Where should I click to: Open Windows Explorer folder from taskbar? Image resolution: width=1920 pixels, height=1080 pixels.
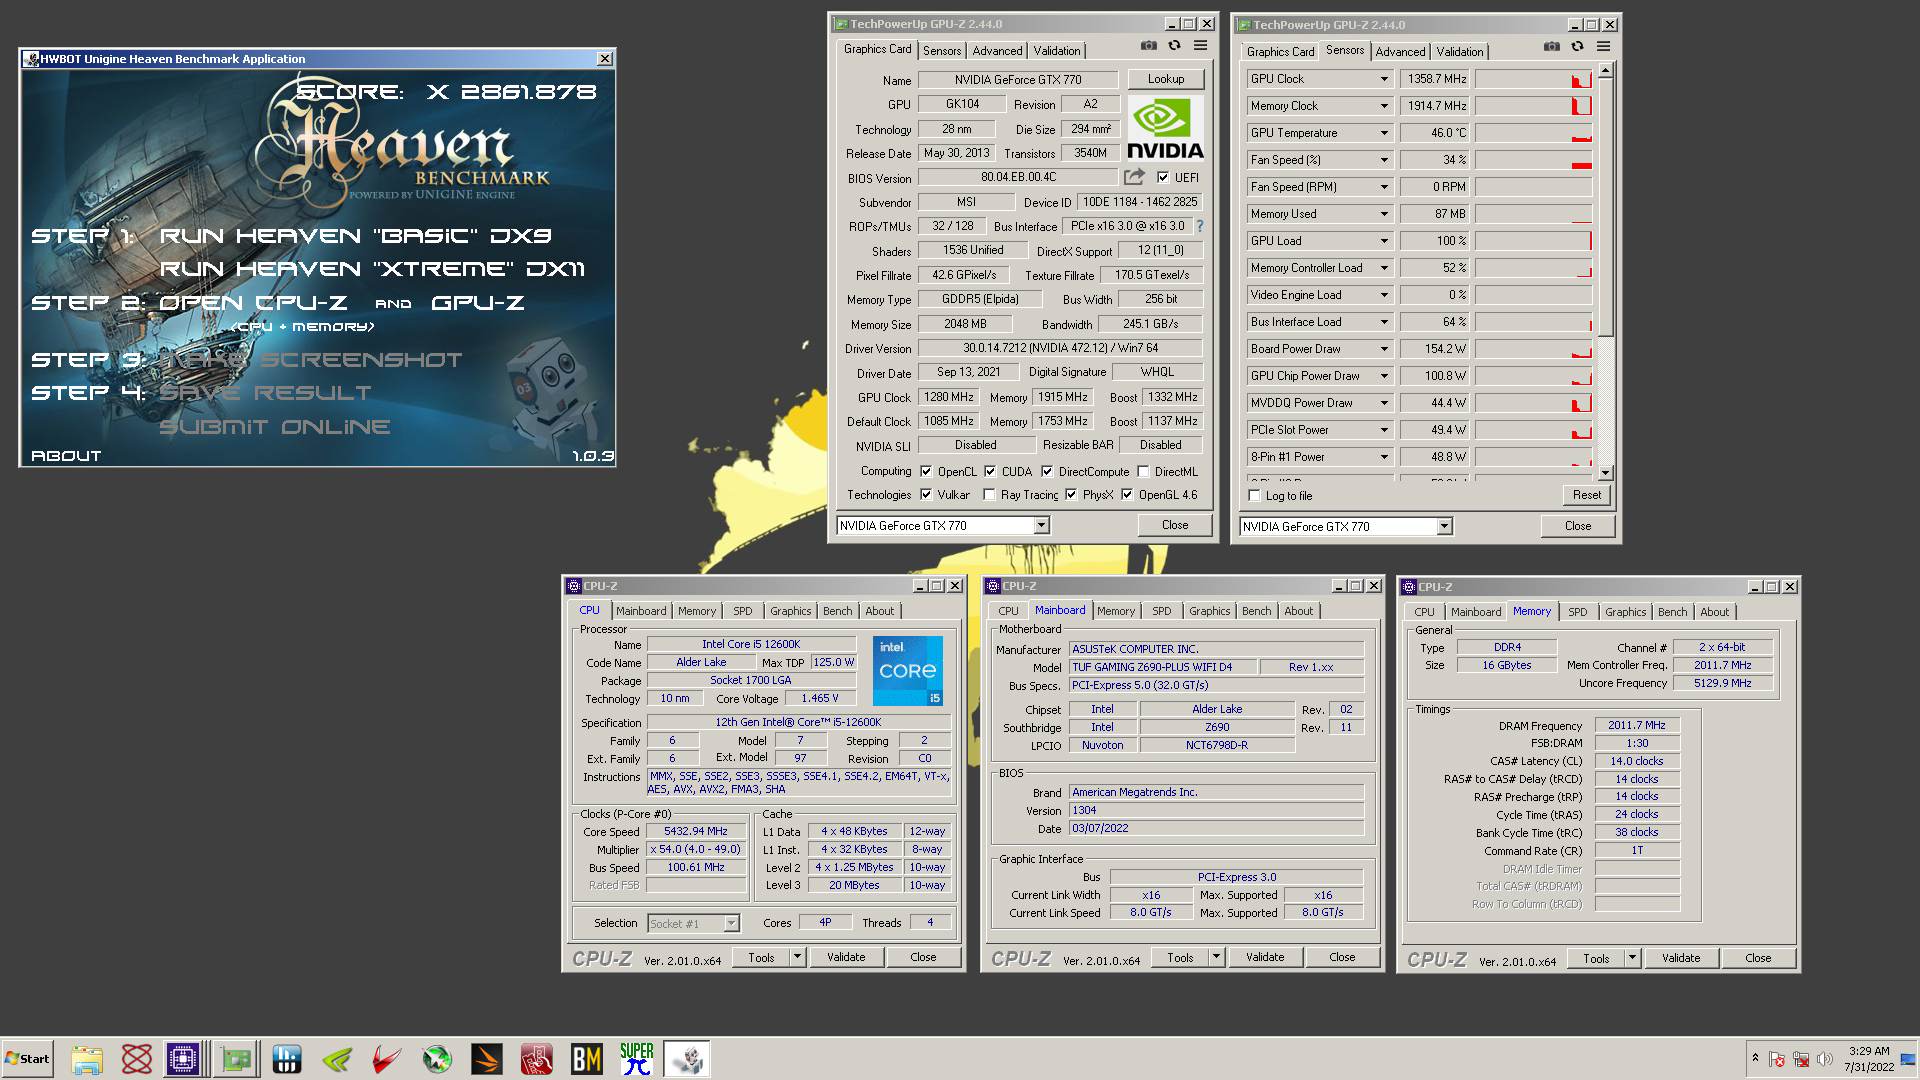(x=87, y=1059)
